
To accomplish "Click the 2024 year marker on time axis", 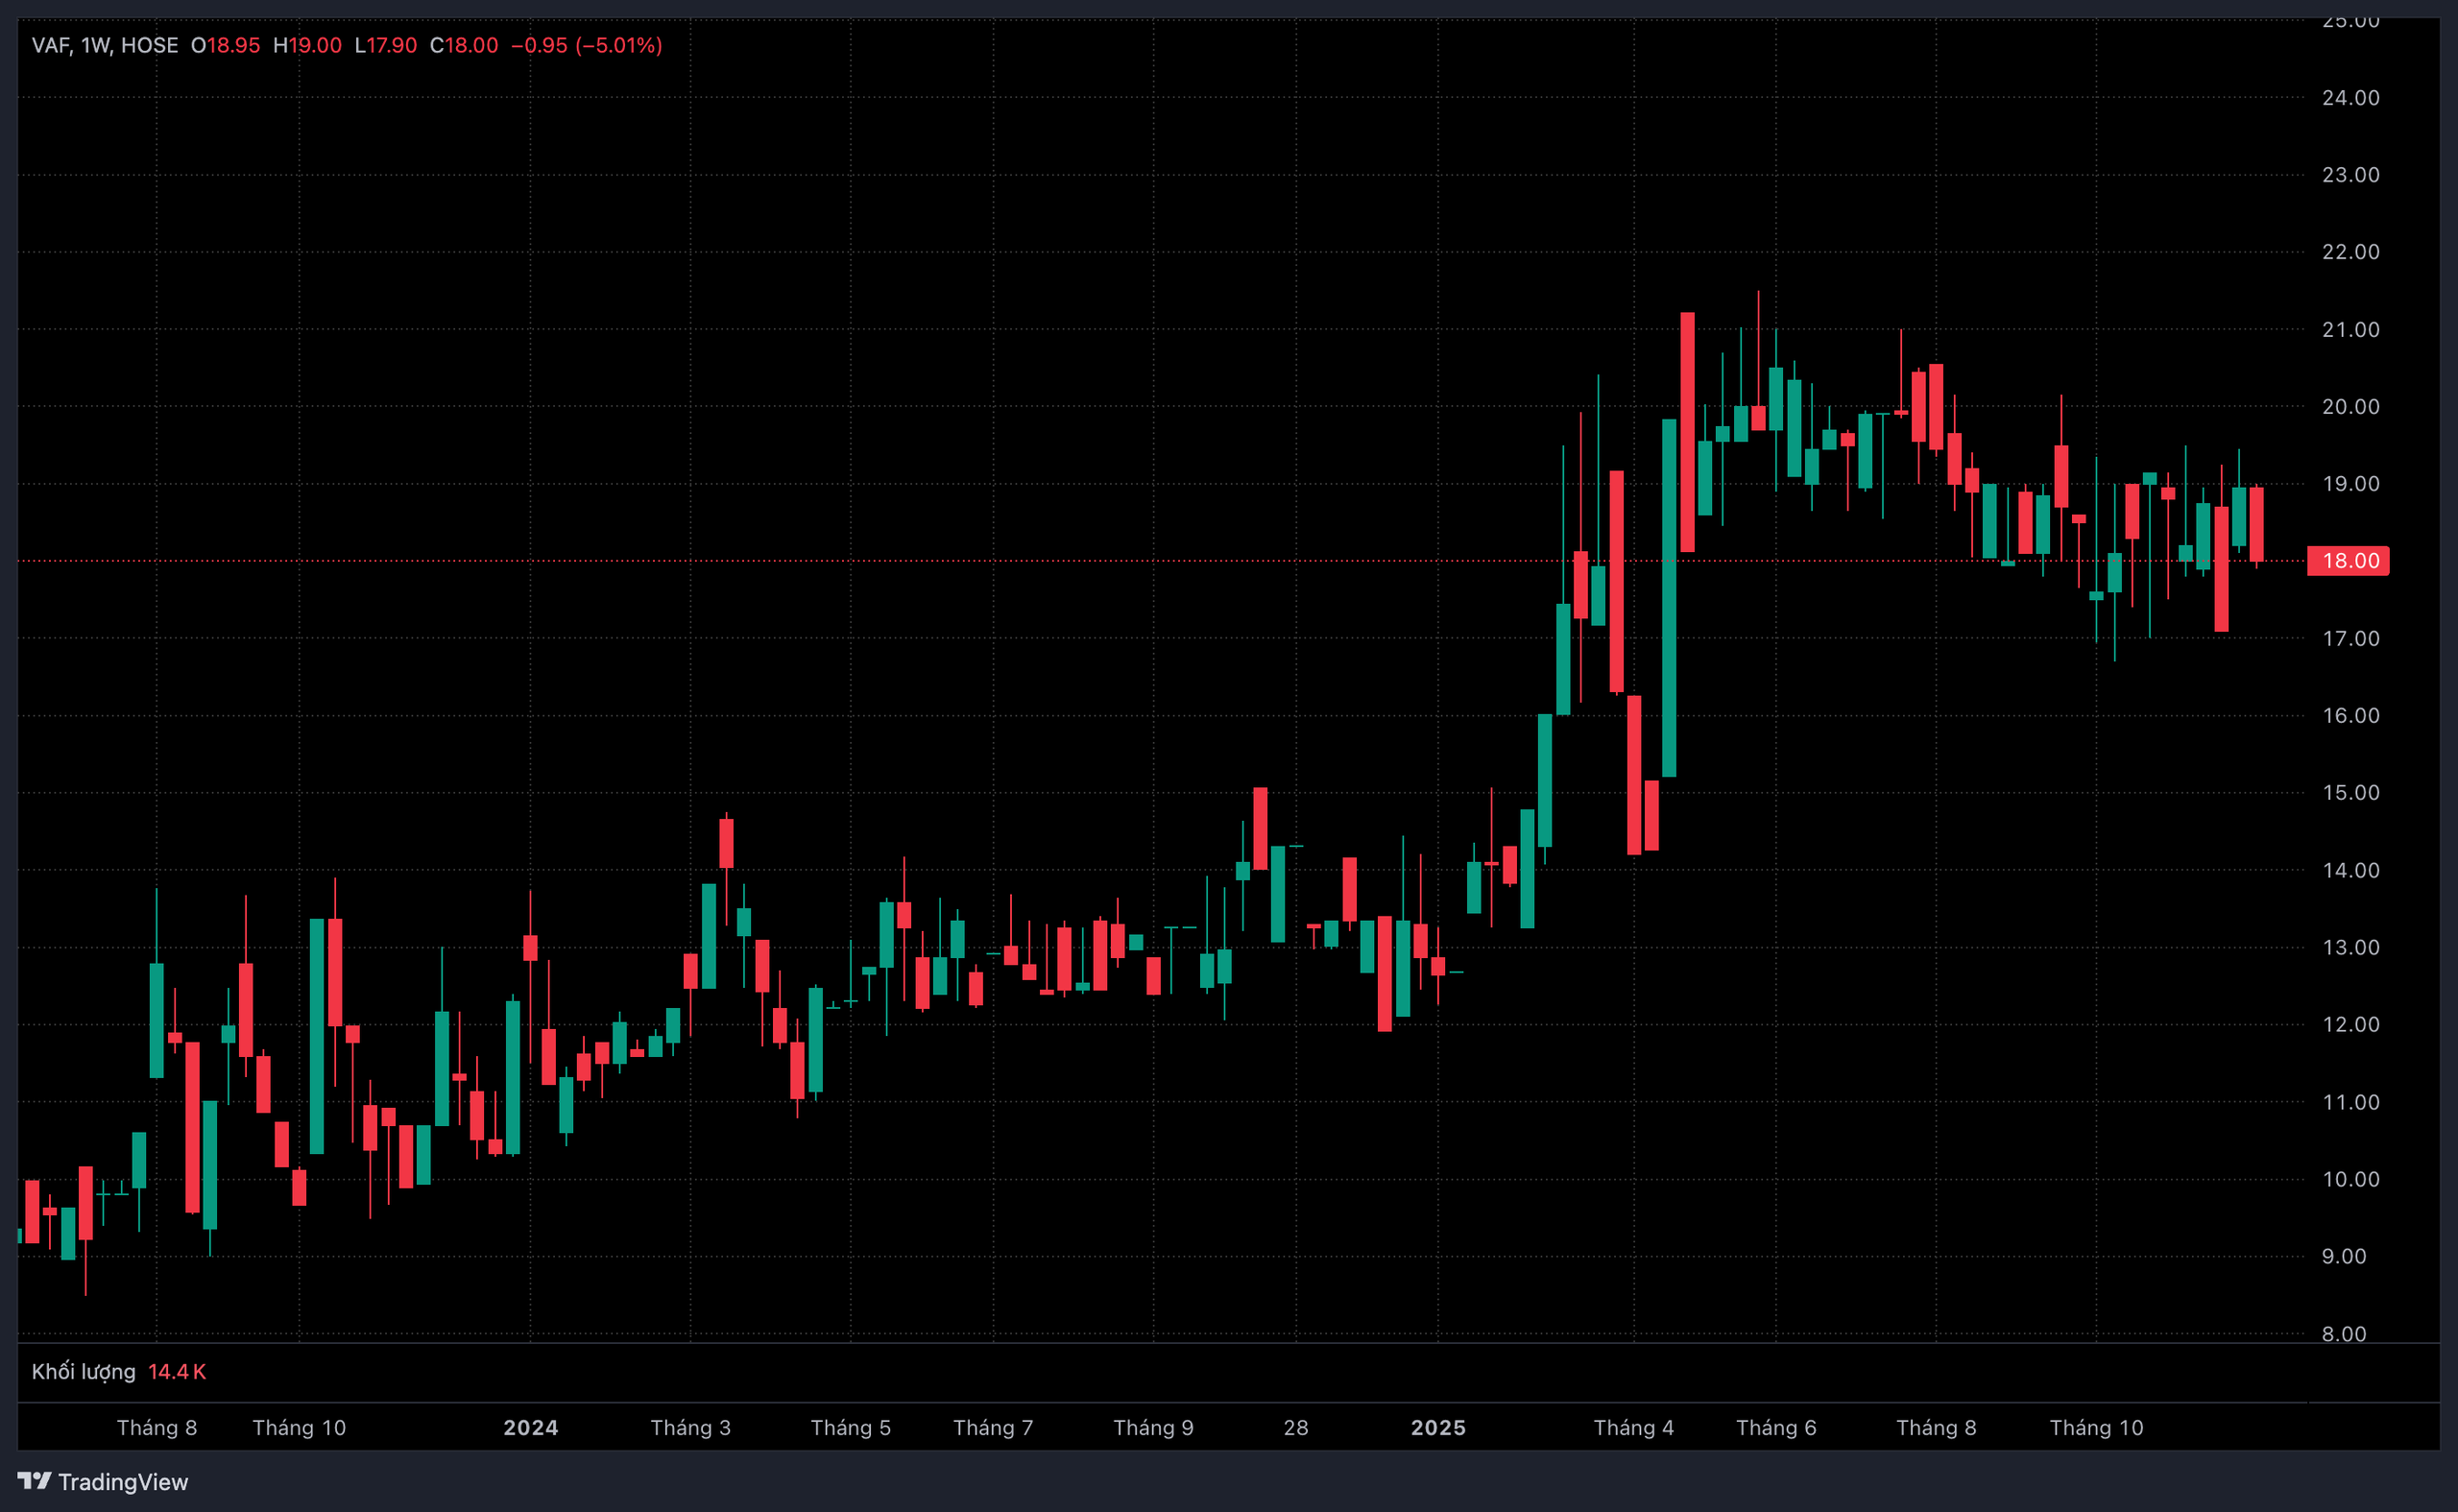I will click(x=530, y=1427).
